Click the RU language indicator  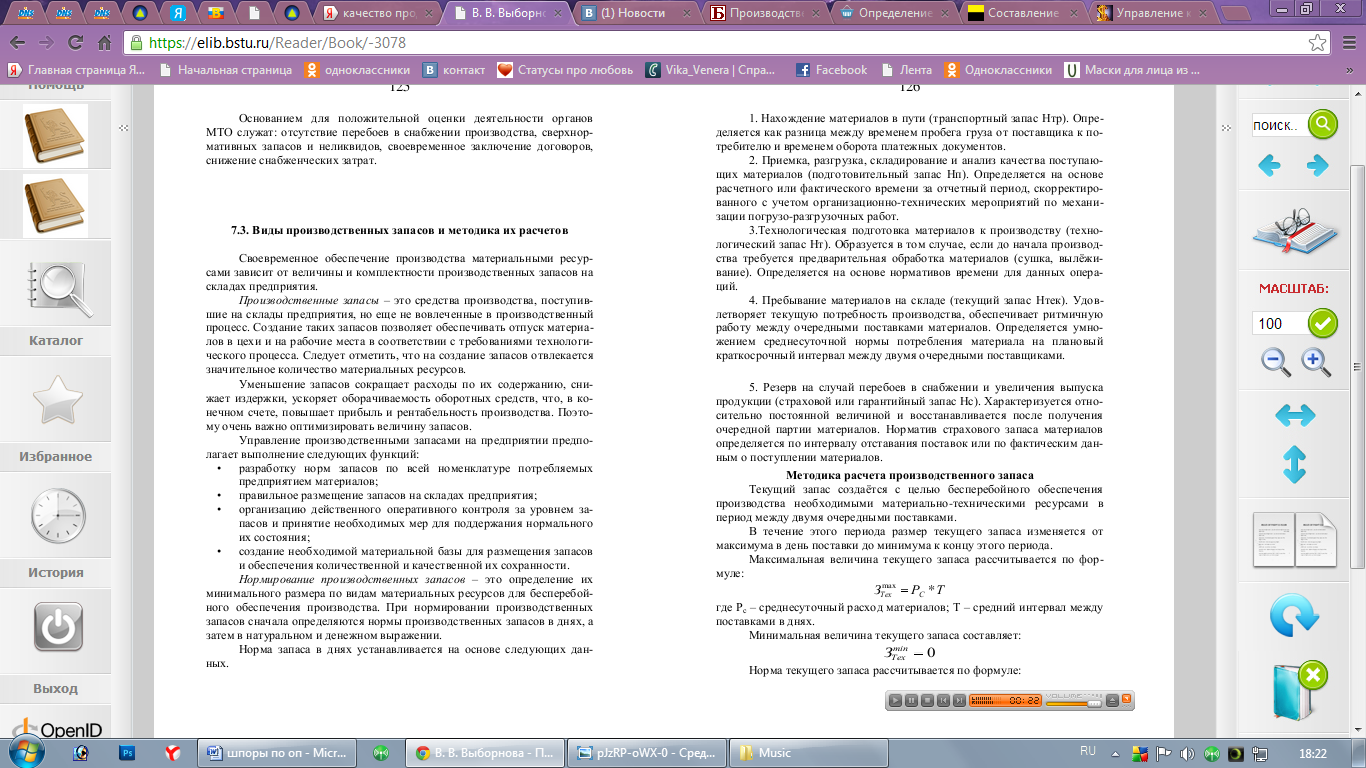click(1088, 751)
